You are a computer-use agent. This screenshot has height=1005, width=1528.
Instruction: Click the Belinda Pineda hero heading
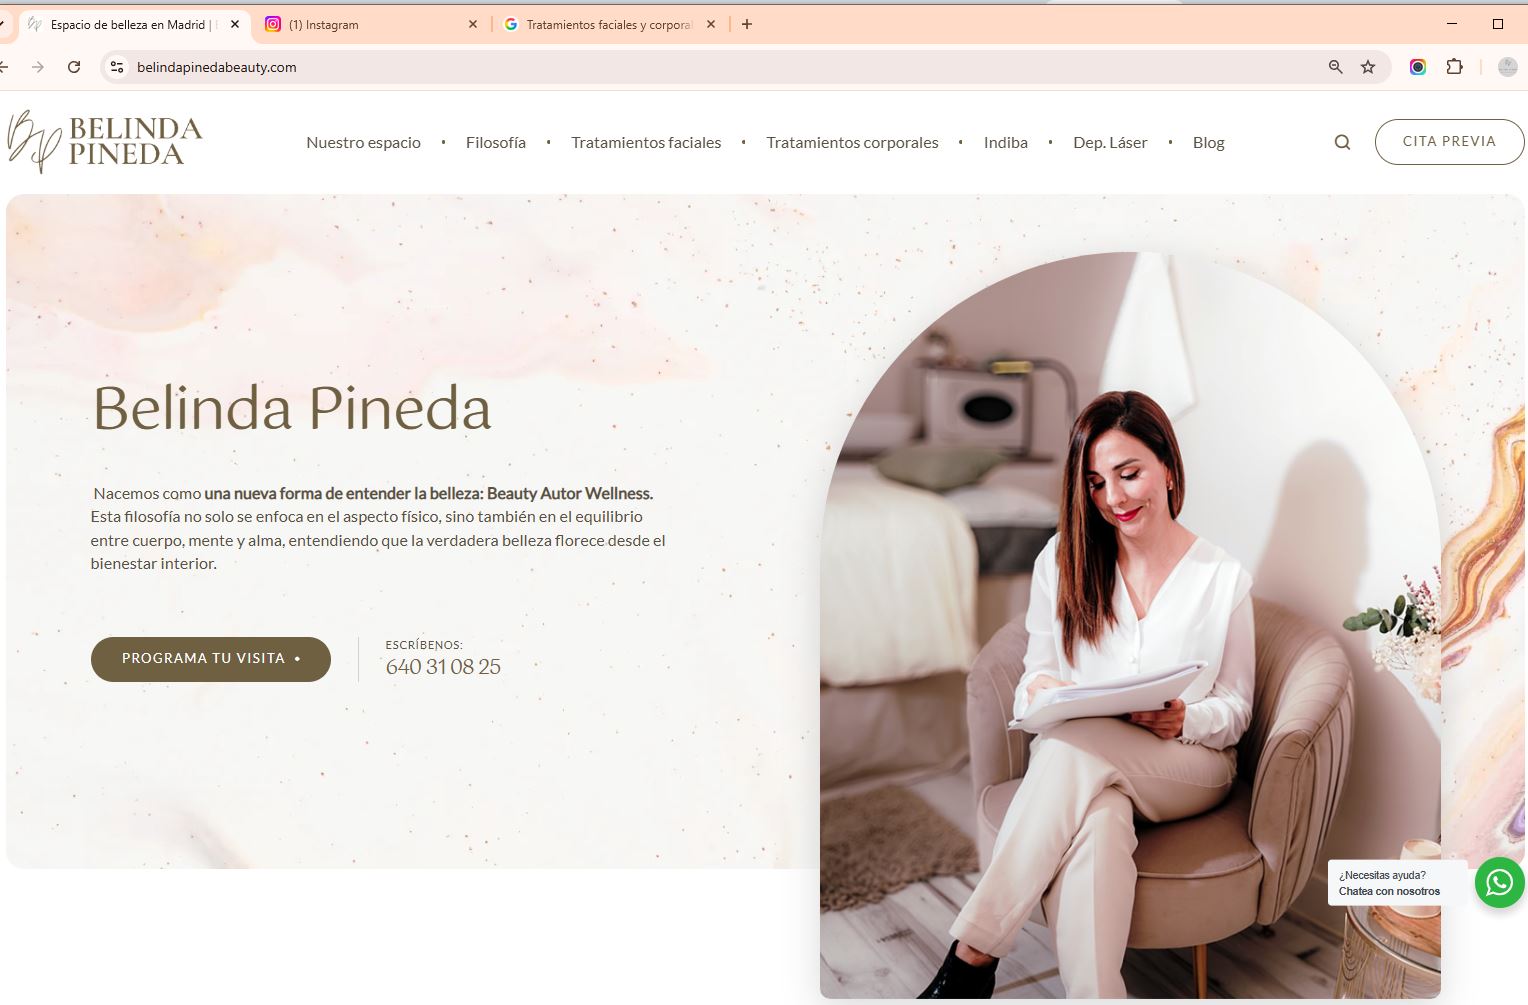pyautogui.click(x=292, y=408)
